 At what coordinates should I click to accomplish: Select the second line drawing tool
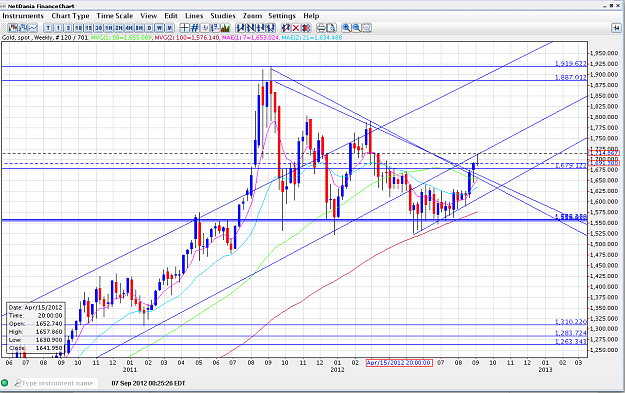[x=250, y=28]
